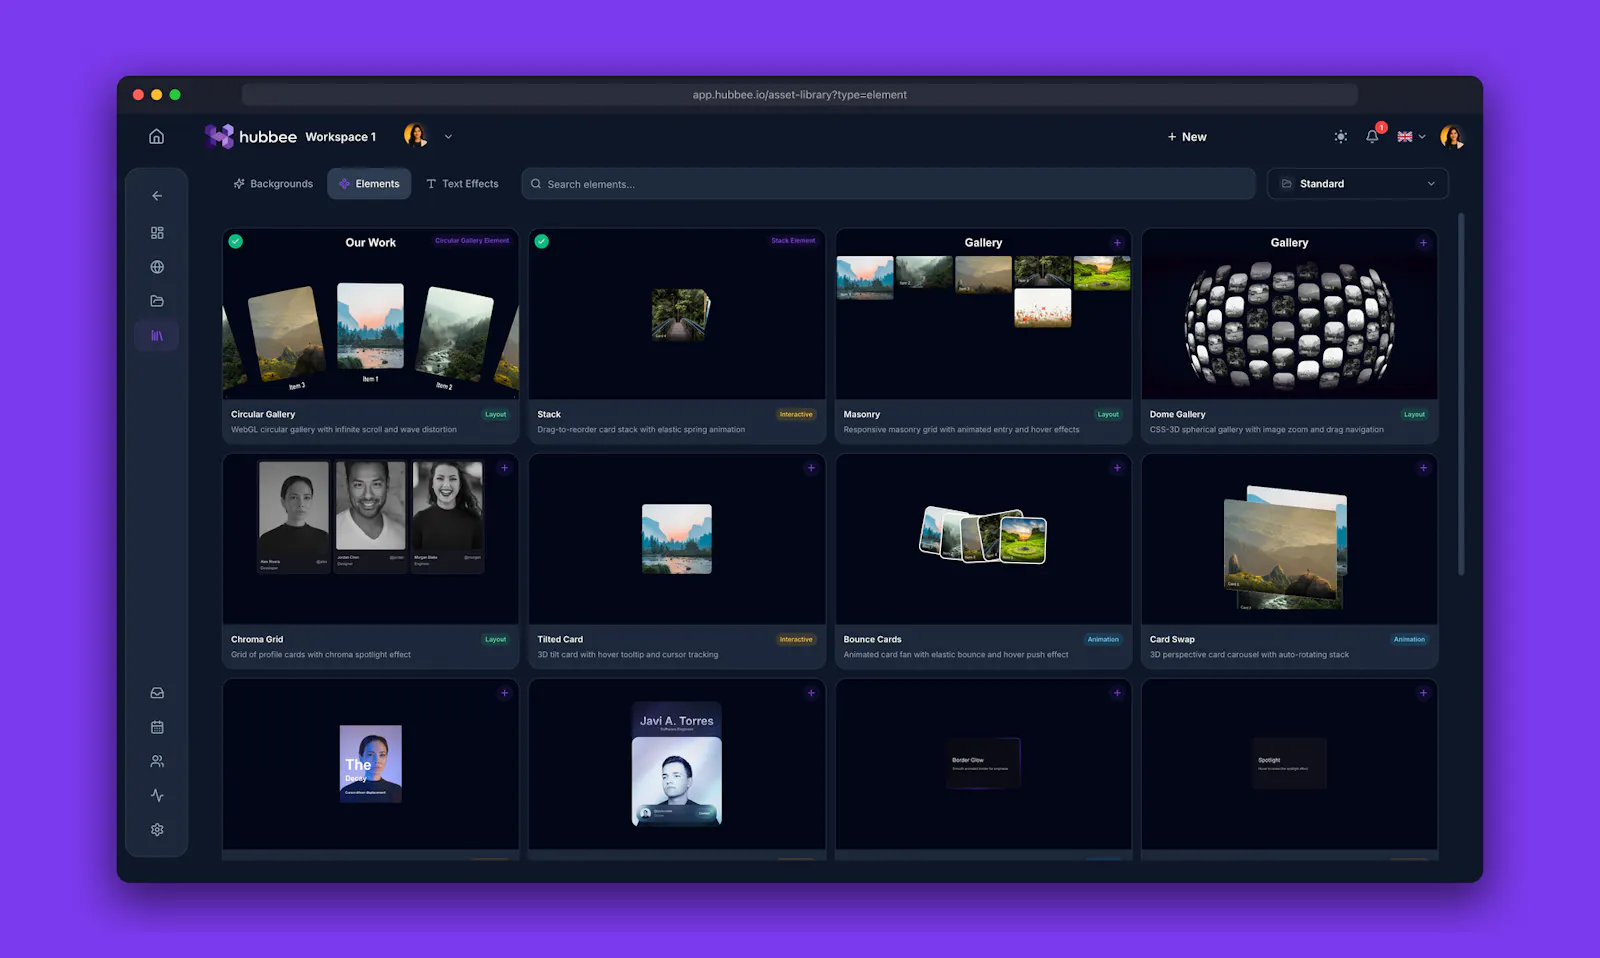Click the Animation tag on Bounce Cards
This screenshot has width=1600, height=958.
1103,640
